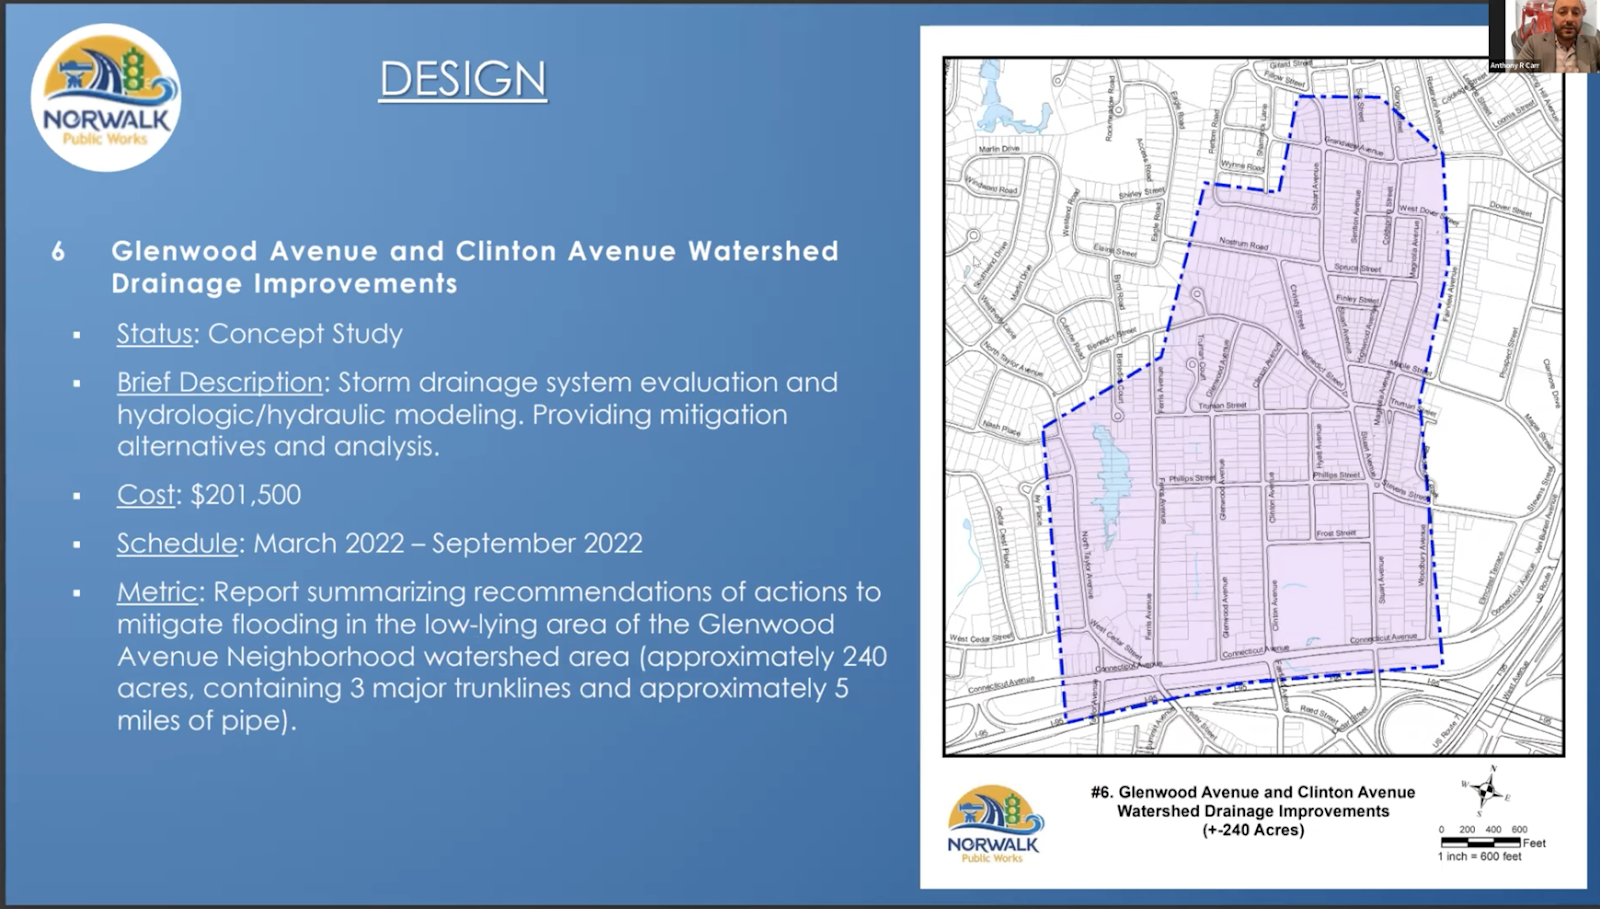
Task: Click the '$201,500' cost value
Action: point(246,495)
